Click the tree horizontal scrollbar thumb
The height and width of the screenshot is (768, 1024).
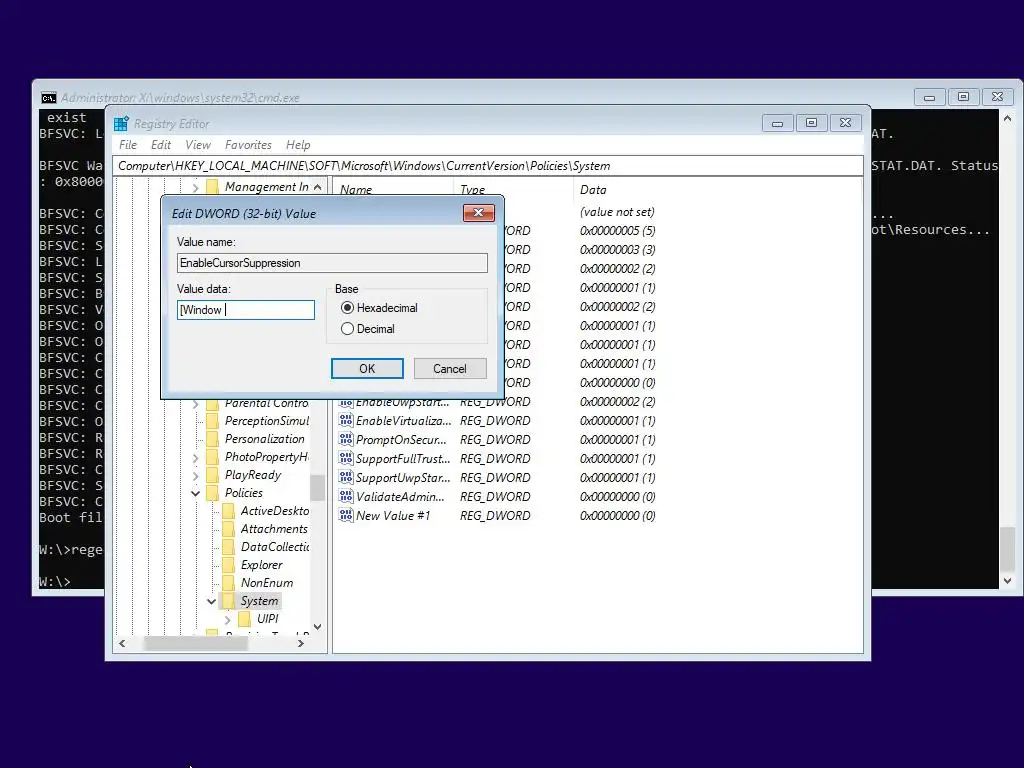[195, 643]
